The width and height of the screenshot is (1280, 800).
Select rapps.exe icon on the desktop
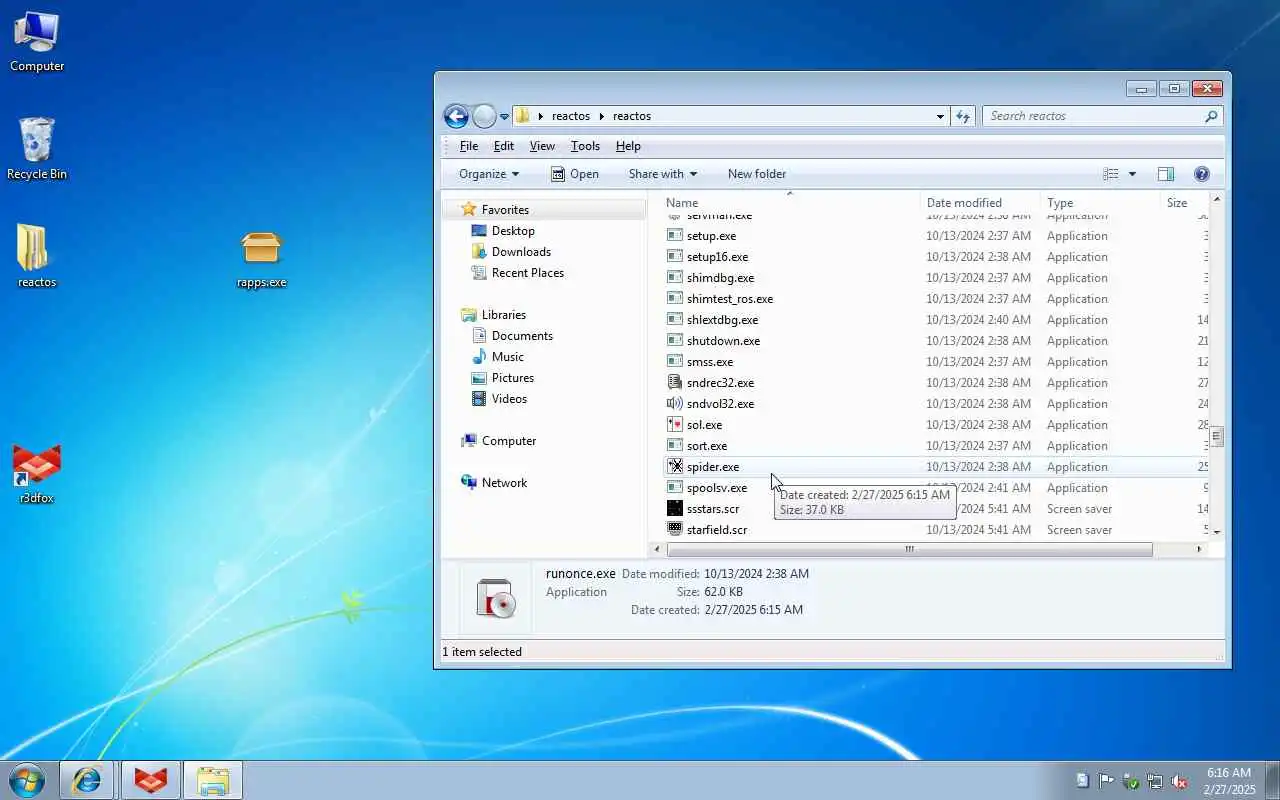(261, 258)
